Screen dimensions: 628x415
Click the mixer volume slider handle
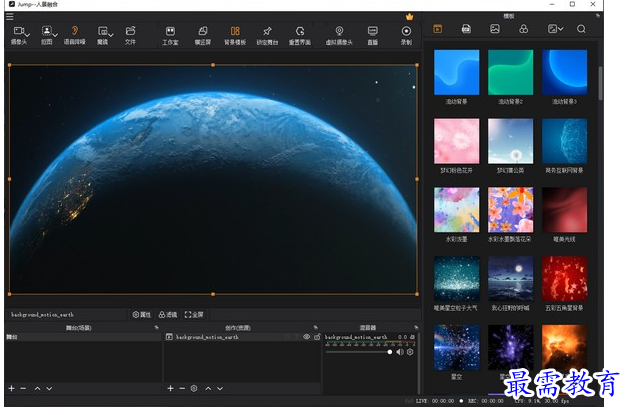click(390, 352)
